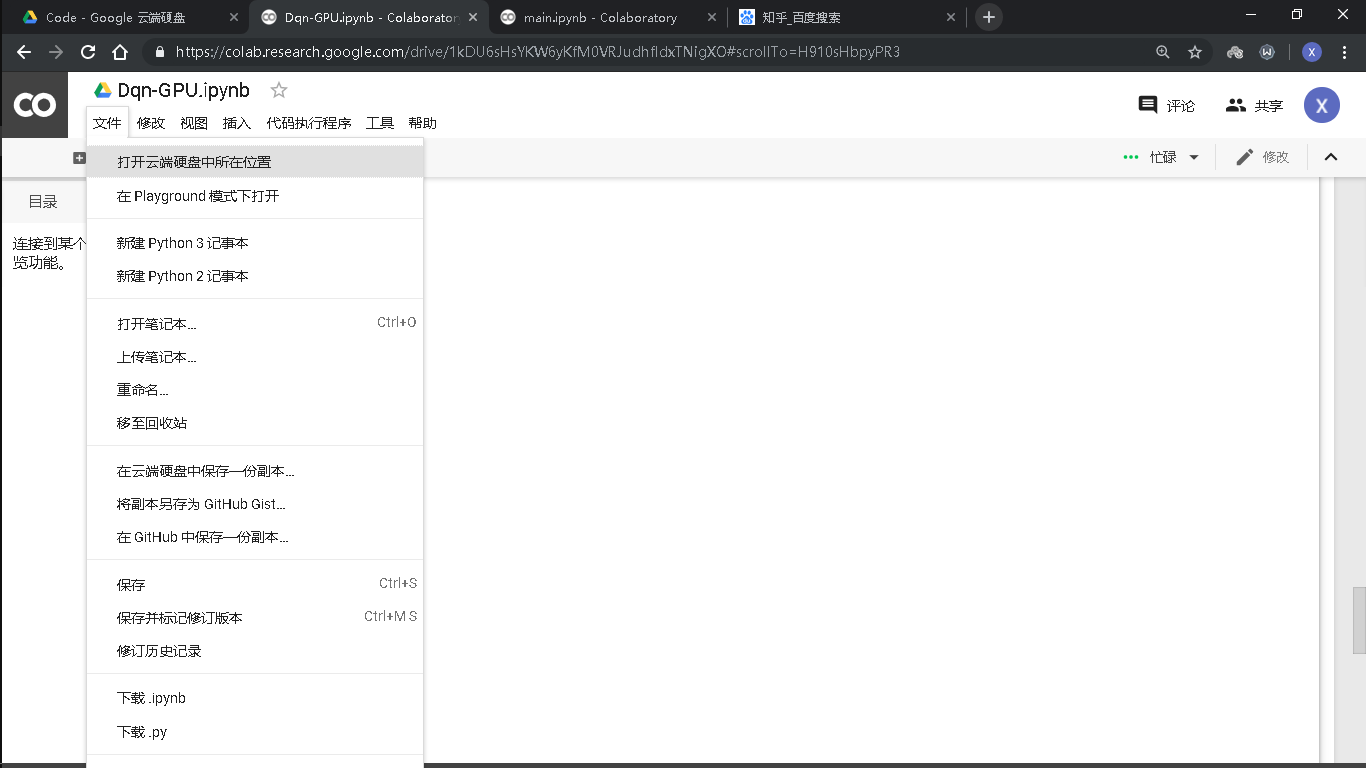Select 保存并标记修订版本

pos(255,618)
